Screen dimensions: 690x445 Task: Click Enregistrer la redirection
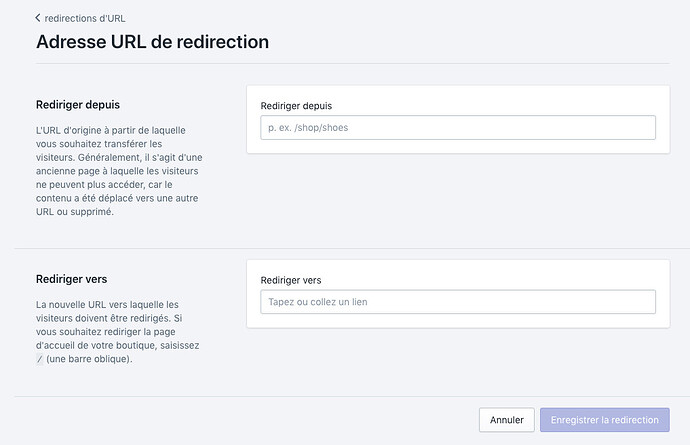point(604,420)
